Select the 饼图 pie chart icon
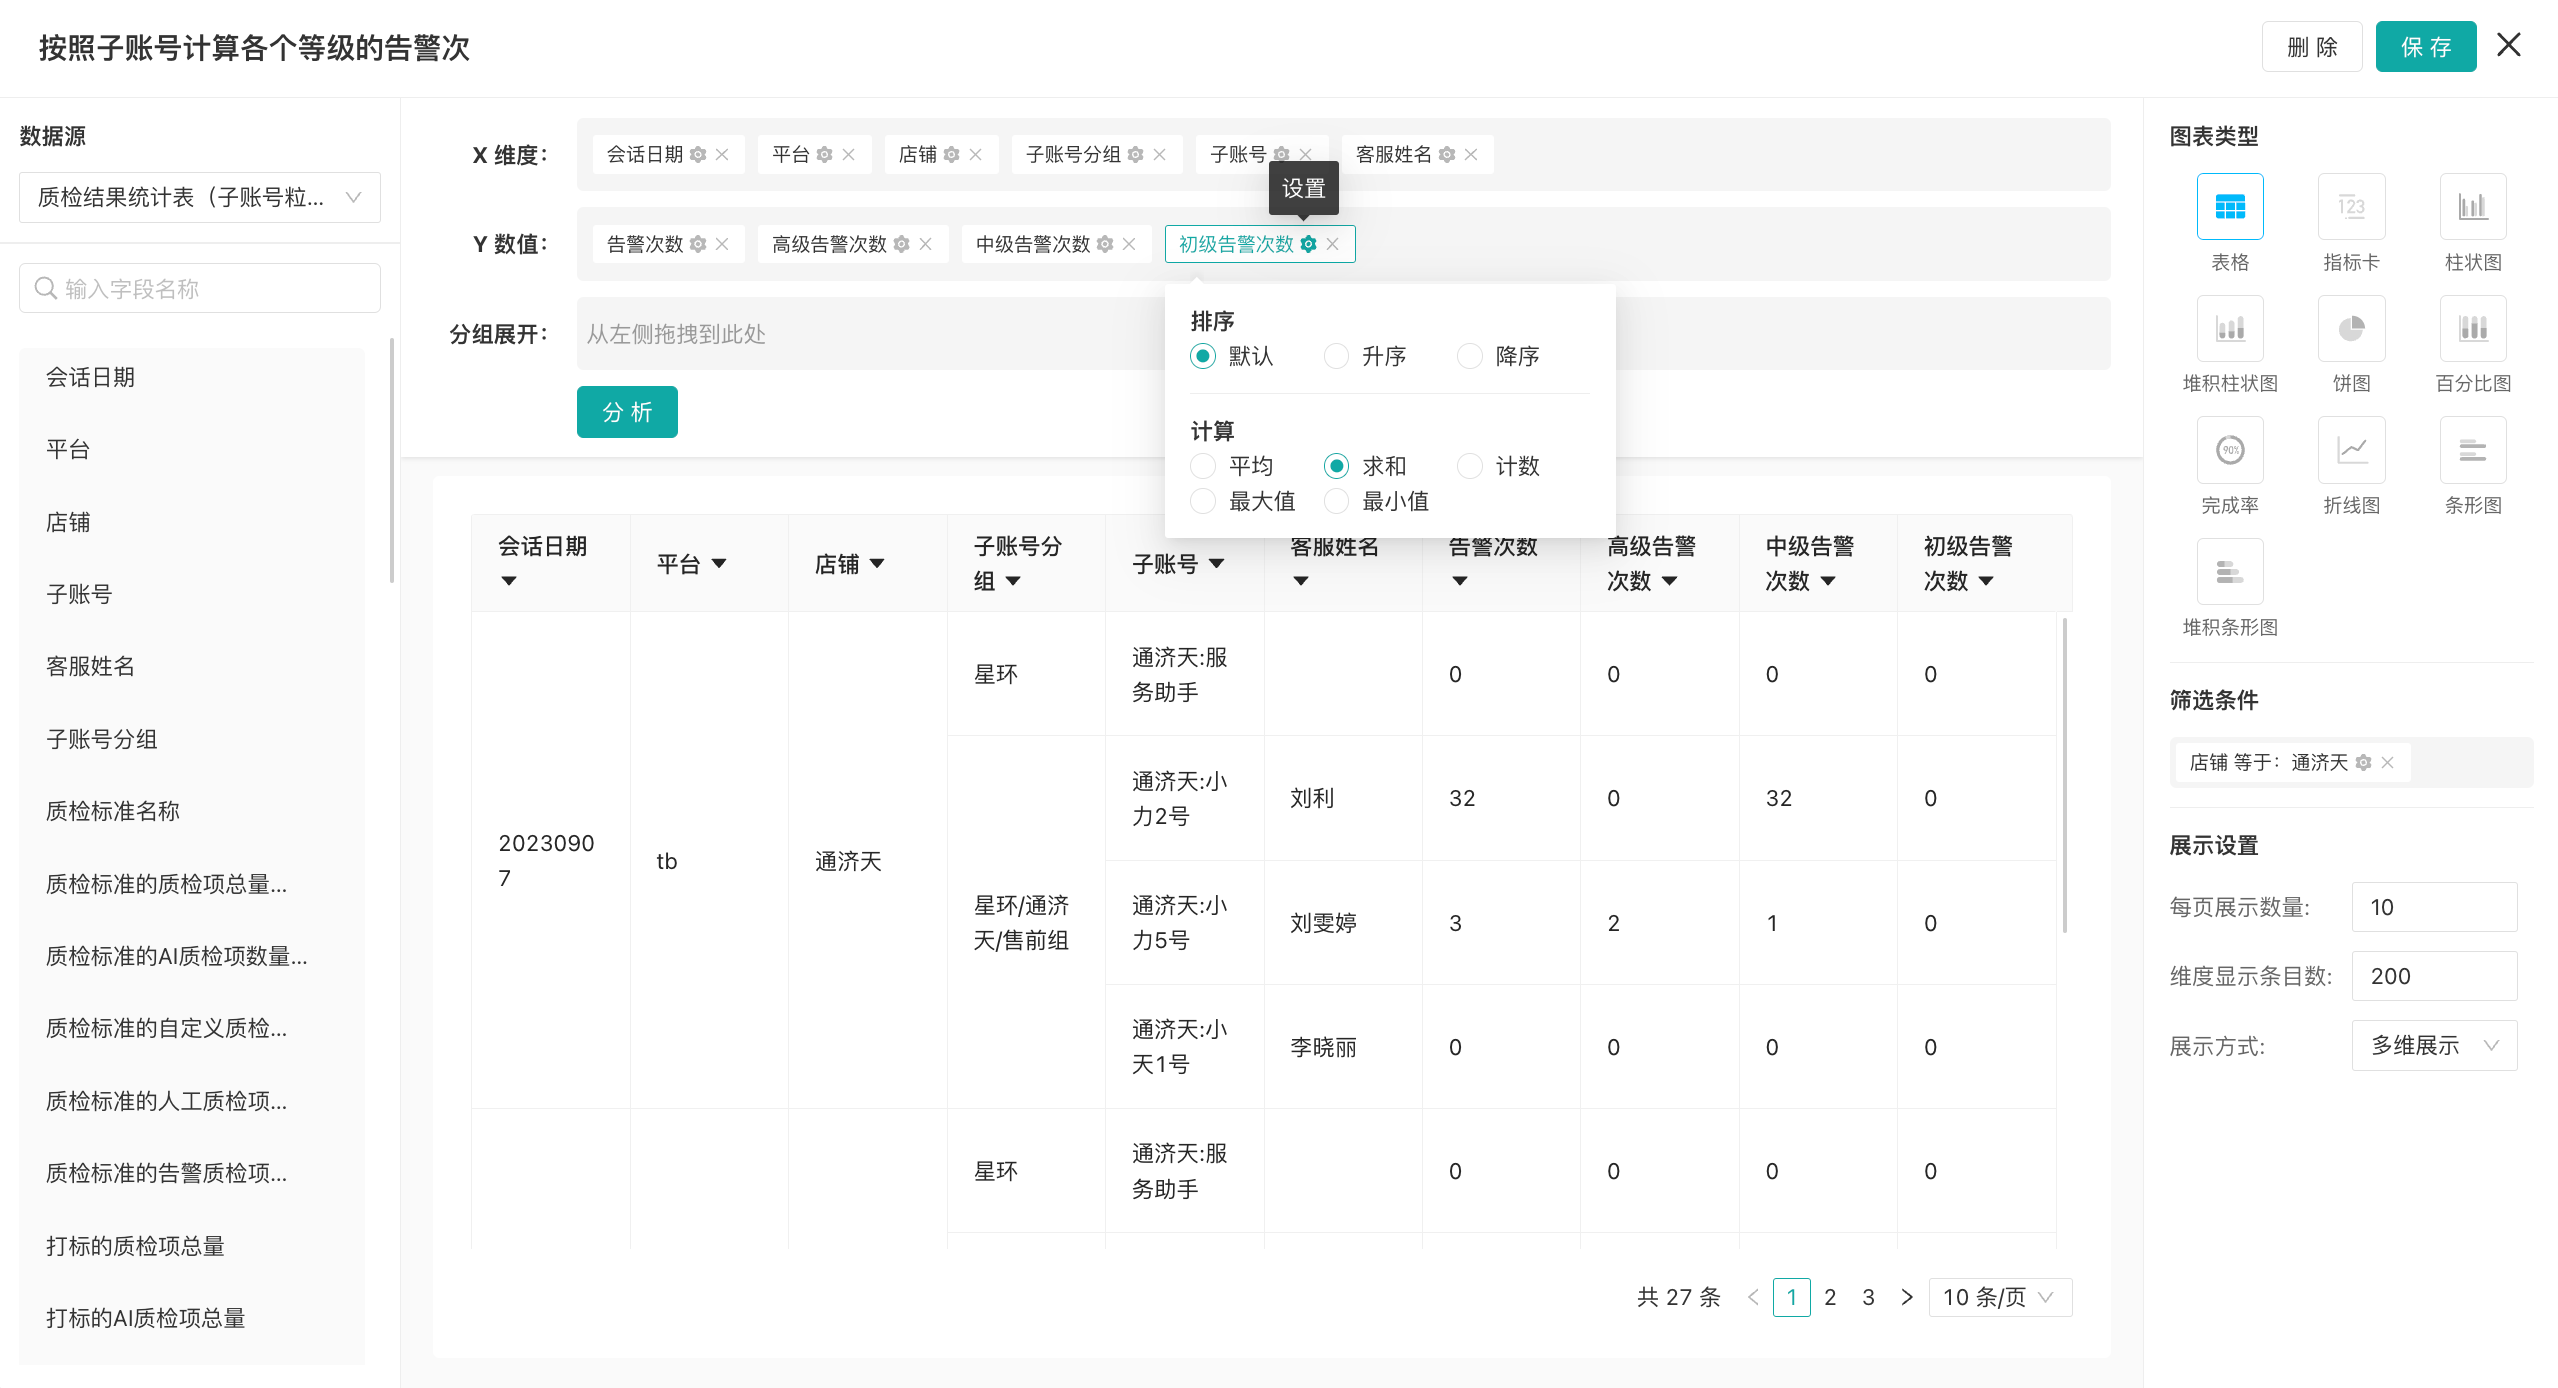 pyautogui.click(x=2351, y=328)
